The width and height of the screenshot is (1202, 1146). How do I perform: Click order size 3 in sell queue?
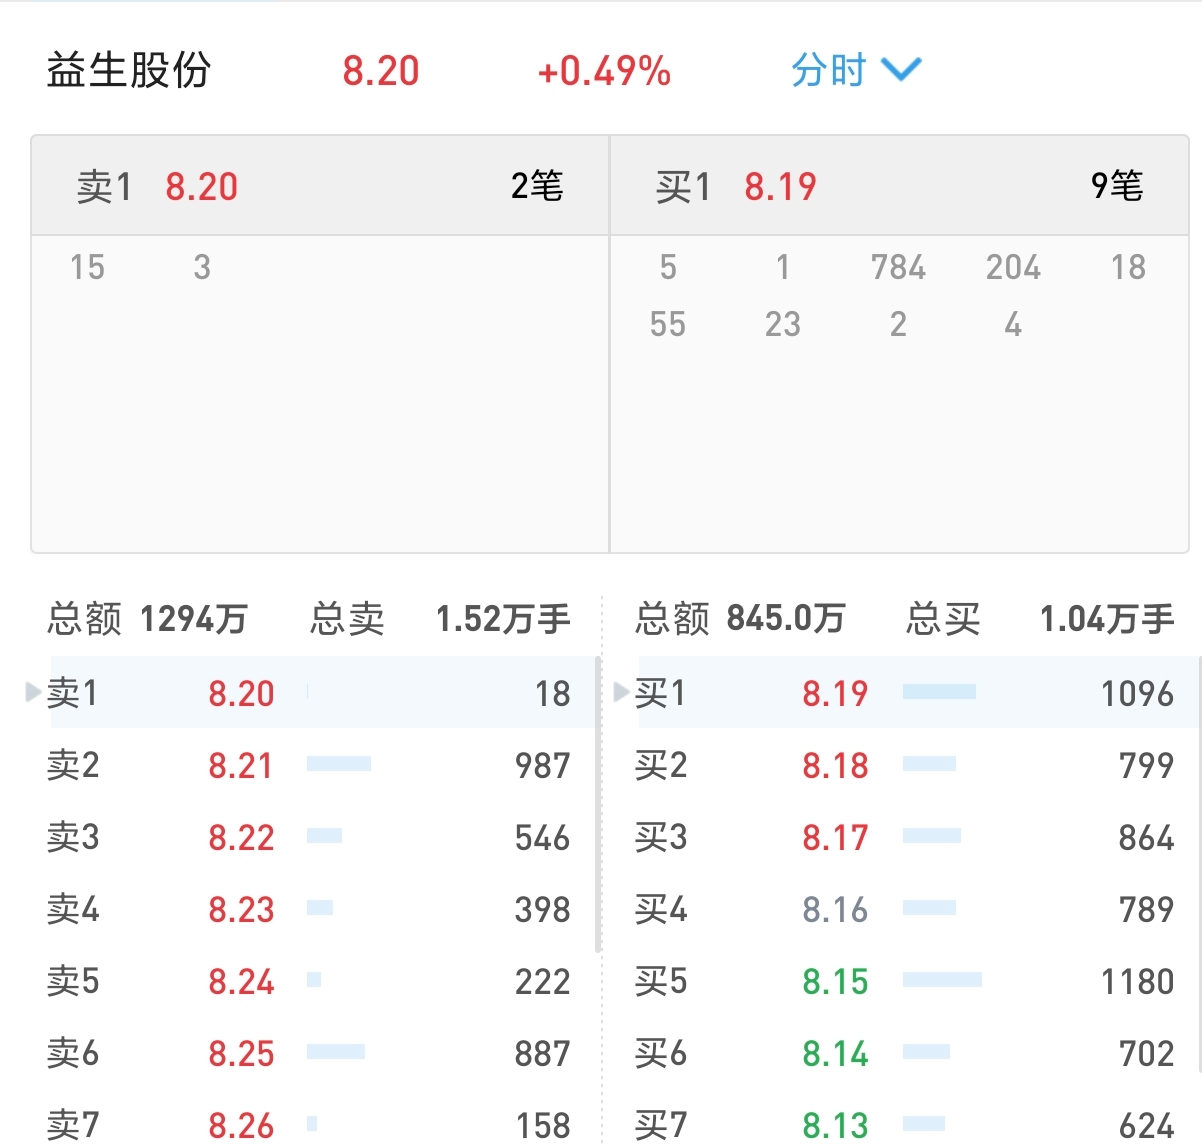[x=202, y=267]
